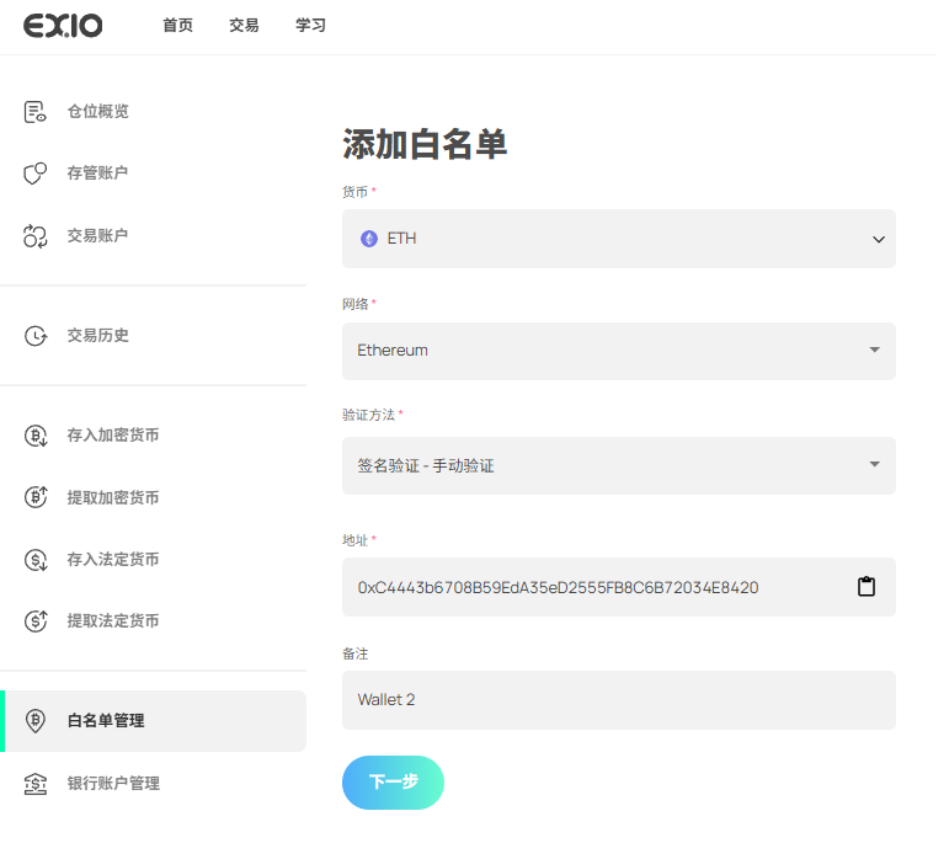Click the 存管账户 shield icon
The image size is (936, 859).
pos(35,174)
